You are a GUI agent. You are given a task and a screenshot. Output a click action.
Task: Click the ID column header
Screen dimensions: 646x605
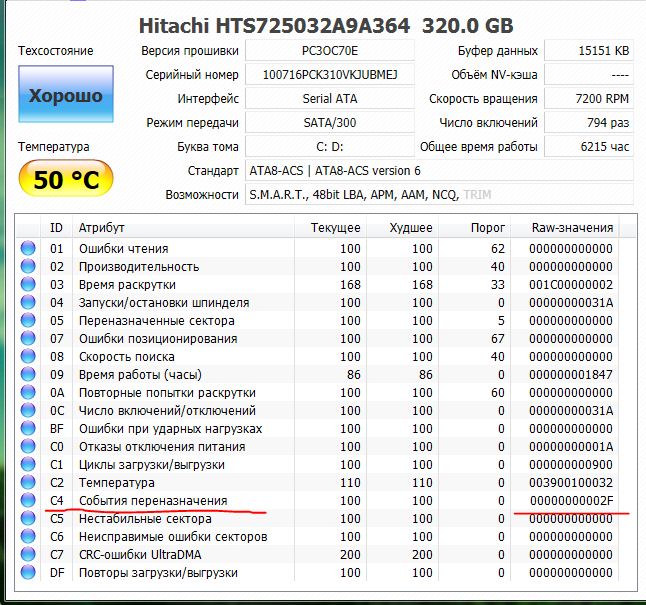coord(56,227)
